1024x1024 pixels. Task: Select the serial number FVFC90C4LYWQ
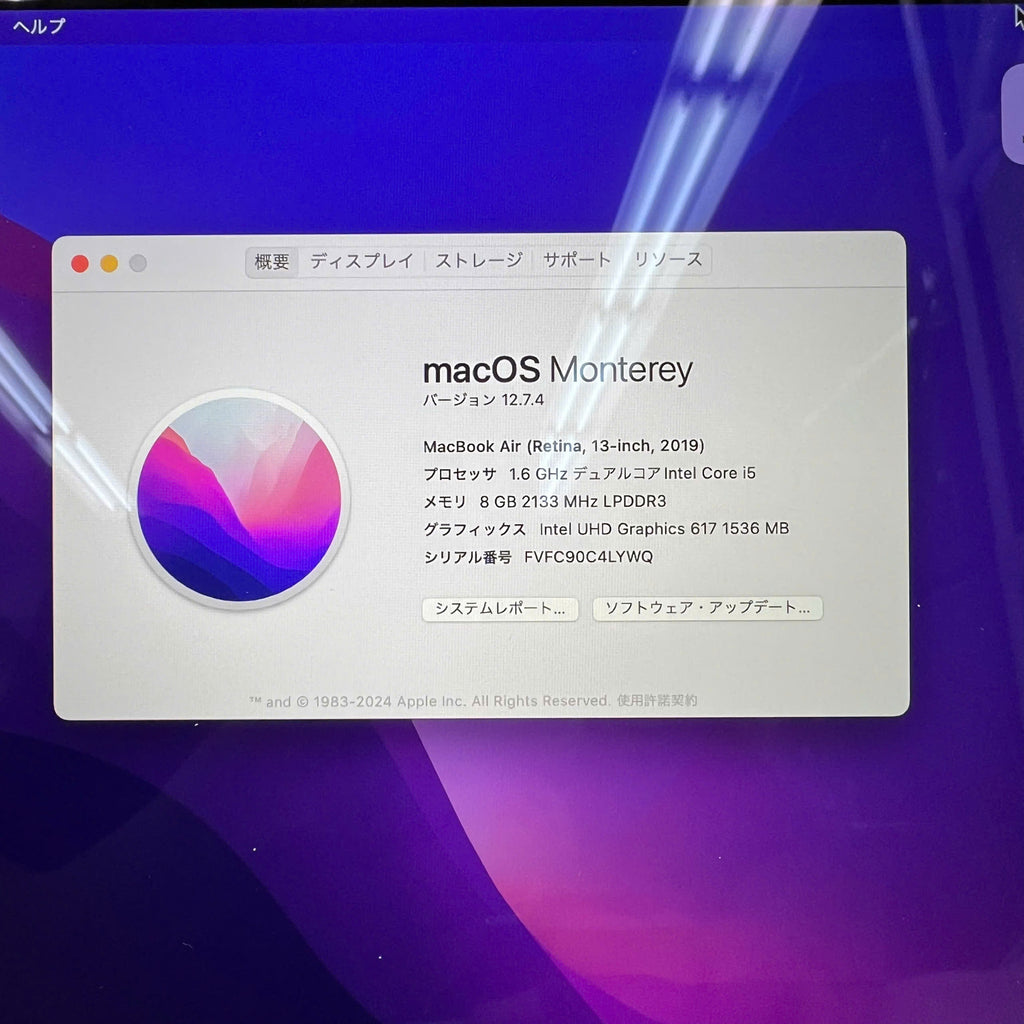pyautogui.click(x=588, y=556)
